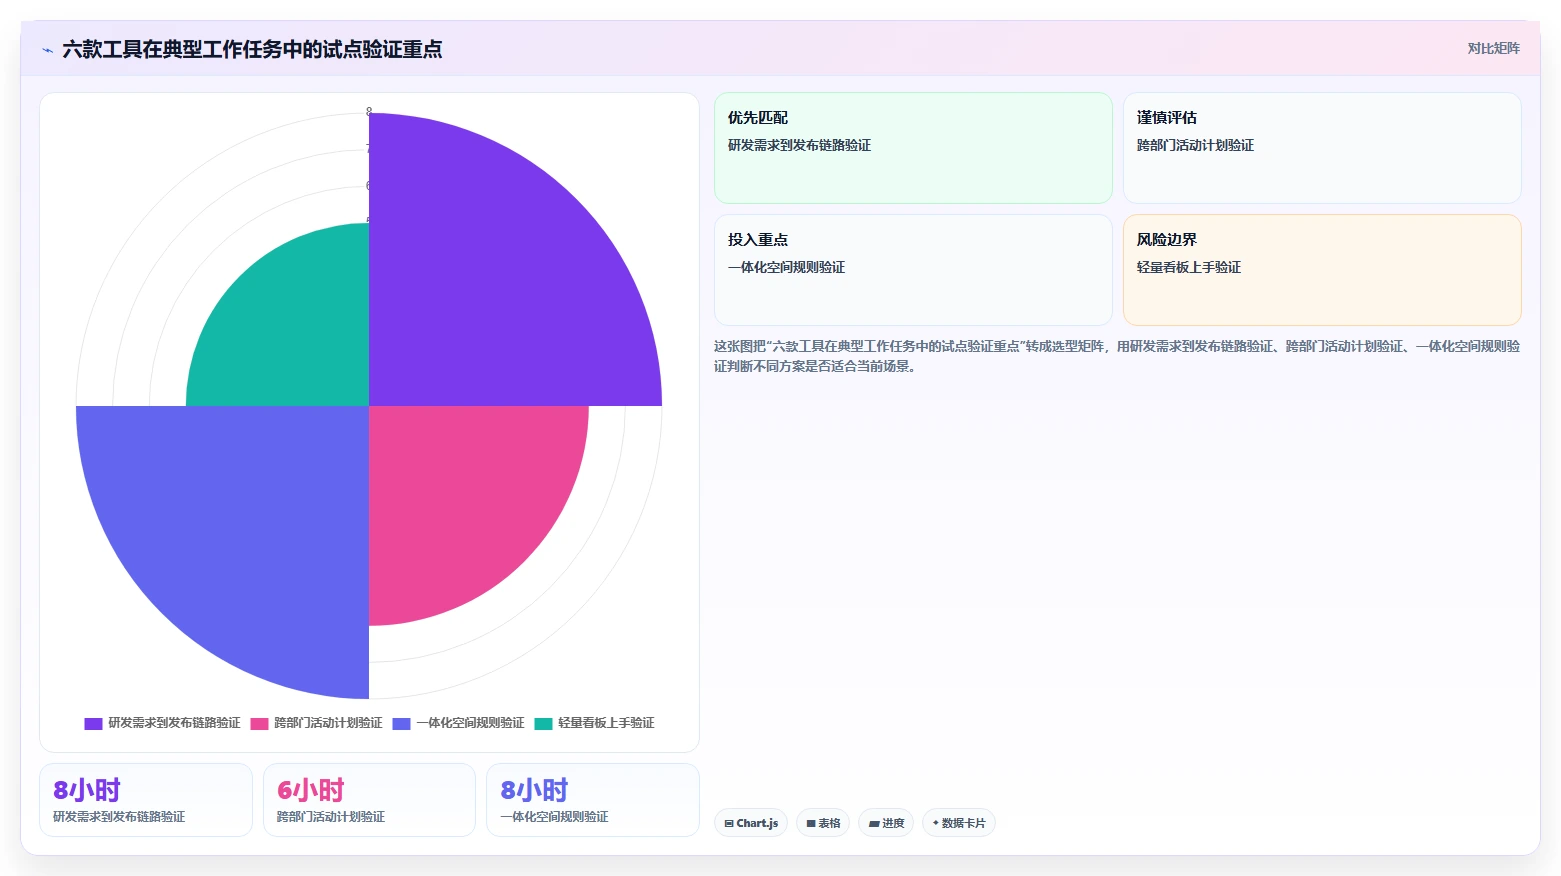Click 轻量看板上手验证 text in 风险边界 card
This screenshot has height=876, width=1561.
pos(1188,267)
